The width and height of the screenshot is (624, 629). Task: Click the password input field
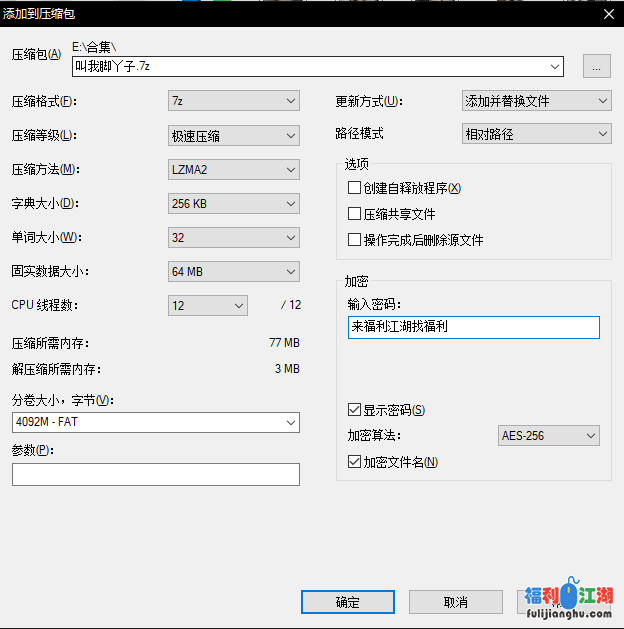point(473,327)
